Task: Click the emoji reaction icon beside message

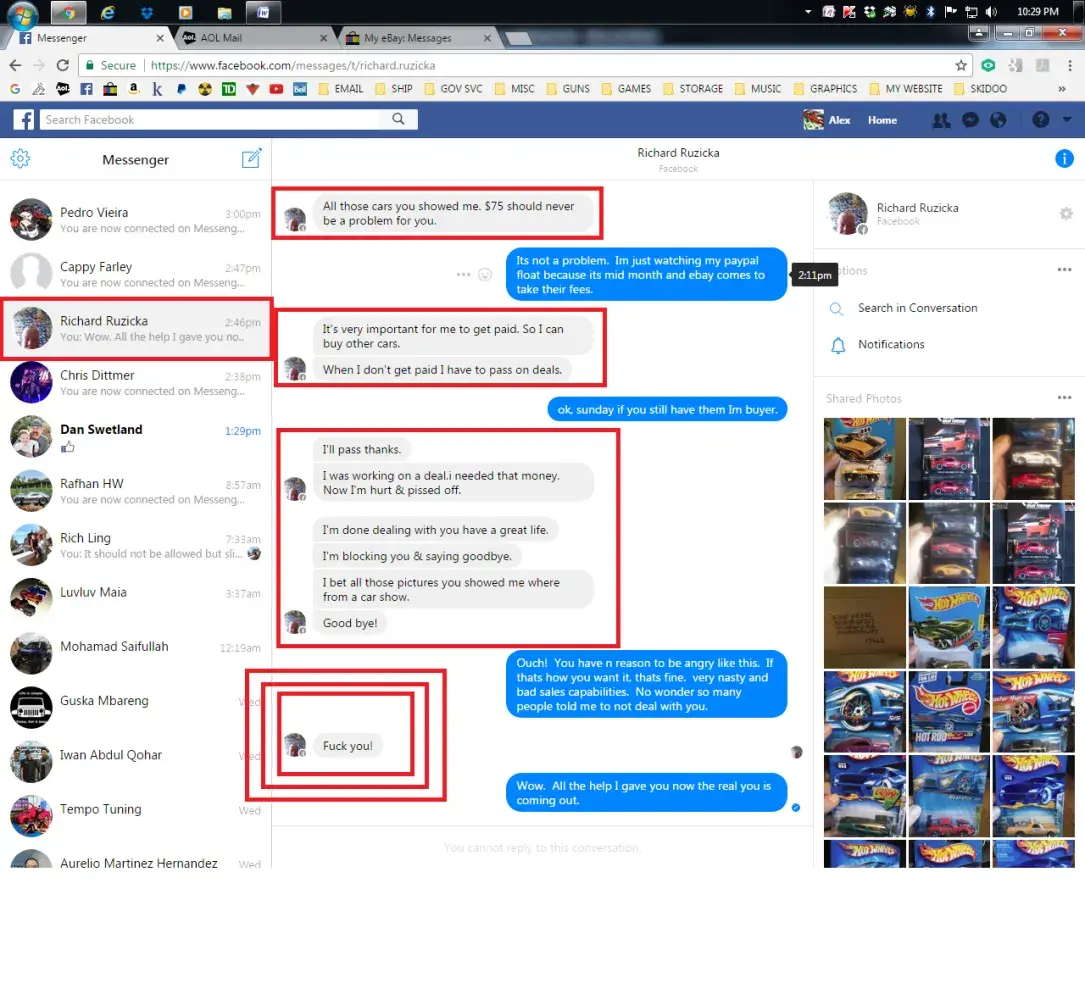Action: coord(485,274)
